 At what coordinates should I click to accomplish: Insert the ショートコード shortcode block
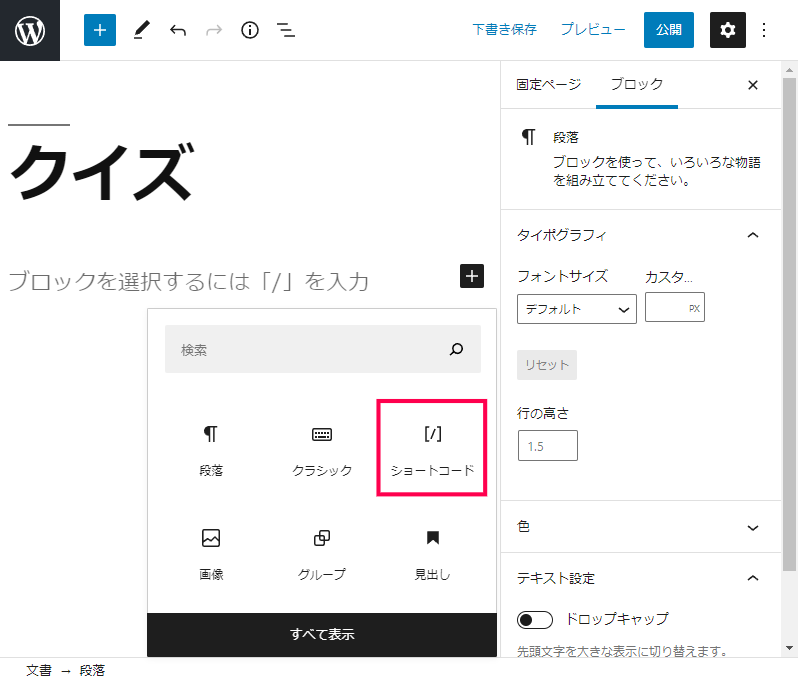point(432,448)
